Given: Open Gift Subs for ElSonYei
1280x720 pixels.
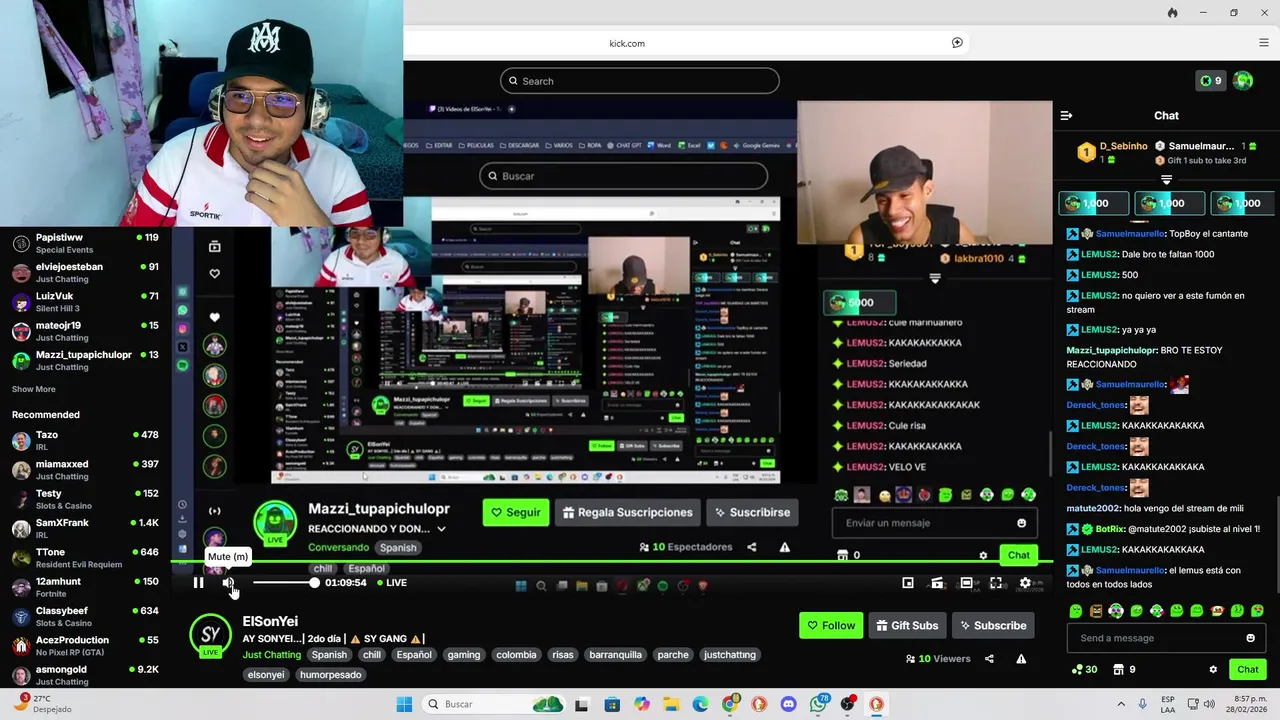Looking at the screenshot, I should (907, 625).
